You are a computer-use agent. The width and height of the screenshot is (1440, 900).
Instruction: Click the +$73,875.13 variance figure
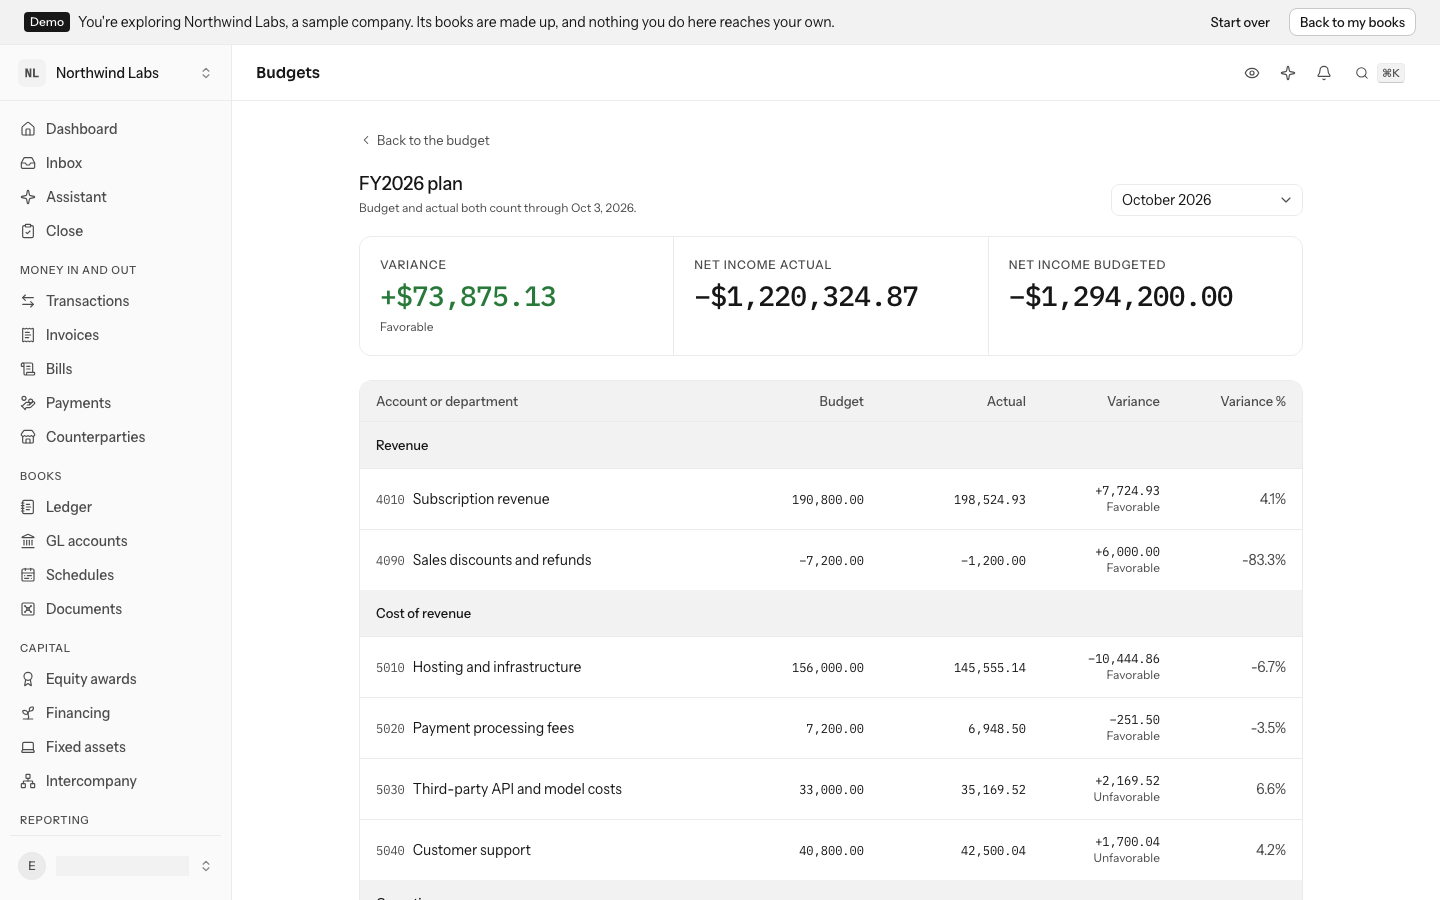click(468, 297)
